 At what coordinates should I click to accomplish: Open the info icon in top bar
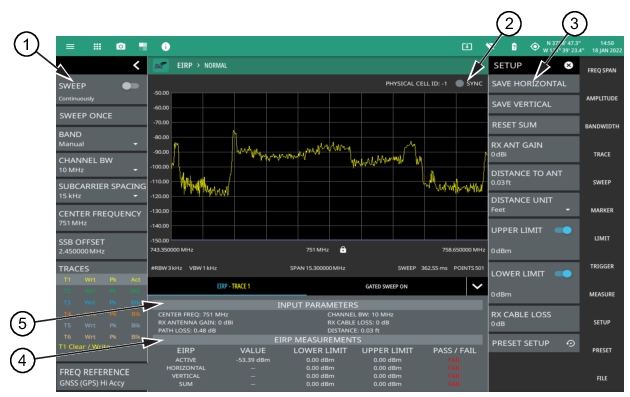166,47
